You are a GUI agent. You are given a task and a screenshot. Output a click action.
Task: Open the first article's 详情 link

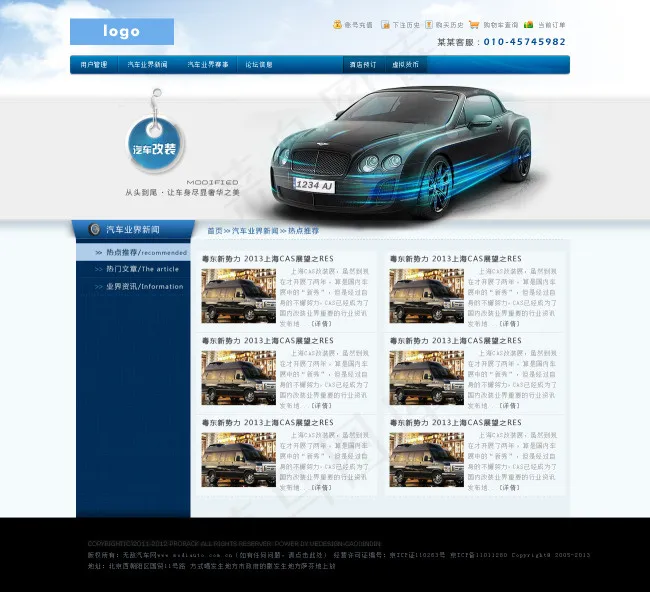pyautogui.click(x=321, y=324)
